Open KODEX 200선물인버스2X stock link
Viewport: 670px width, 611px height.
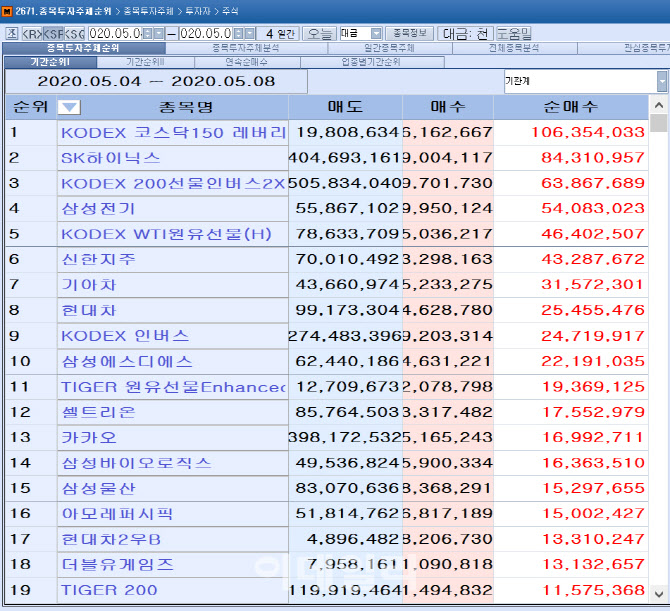pos(173,183)
